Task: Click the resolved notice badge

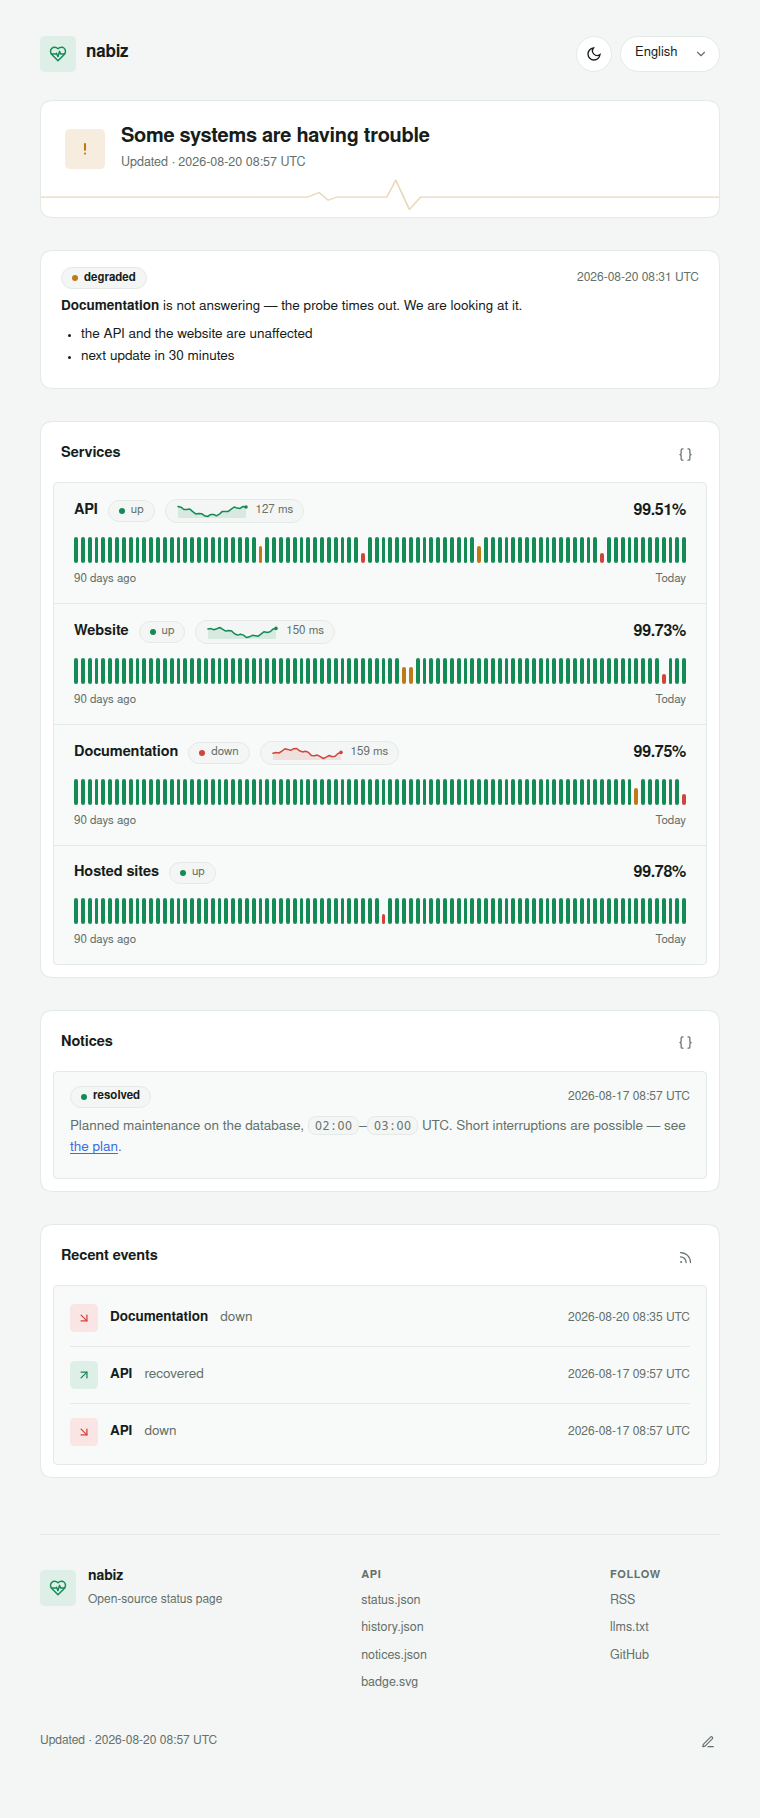Action: click(110, 1096)
